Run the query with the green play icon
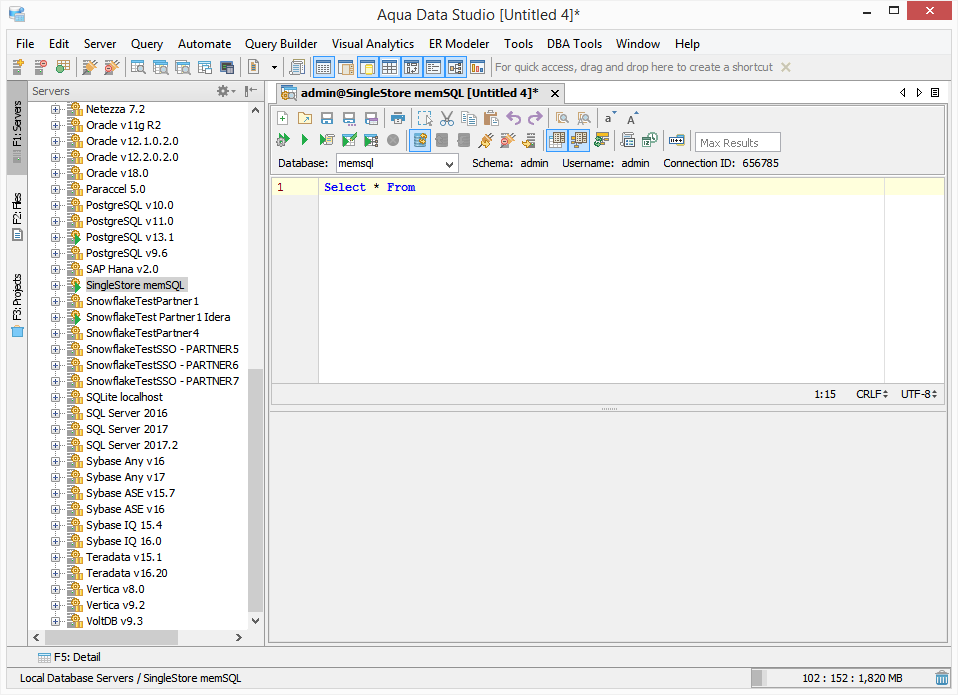Image resolution: width=958 pixels, height=695 pixels. click(305, 140)
